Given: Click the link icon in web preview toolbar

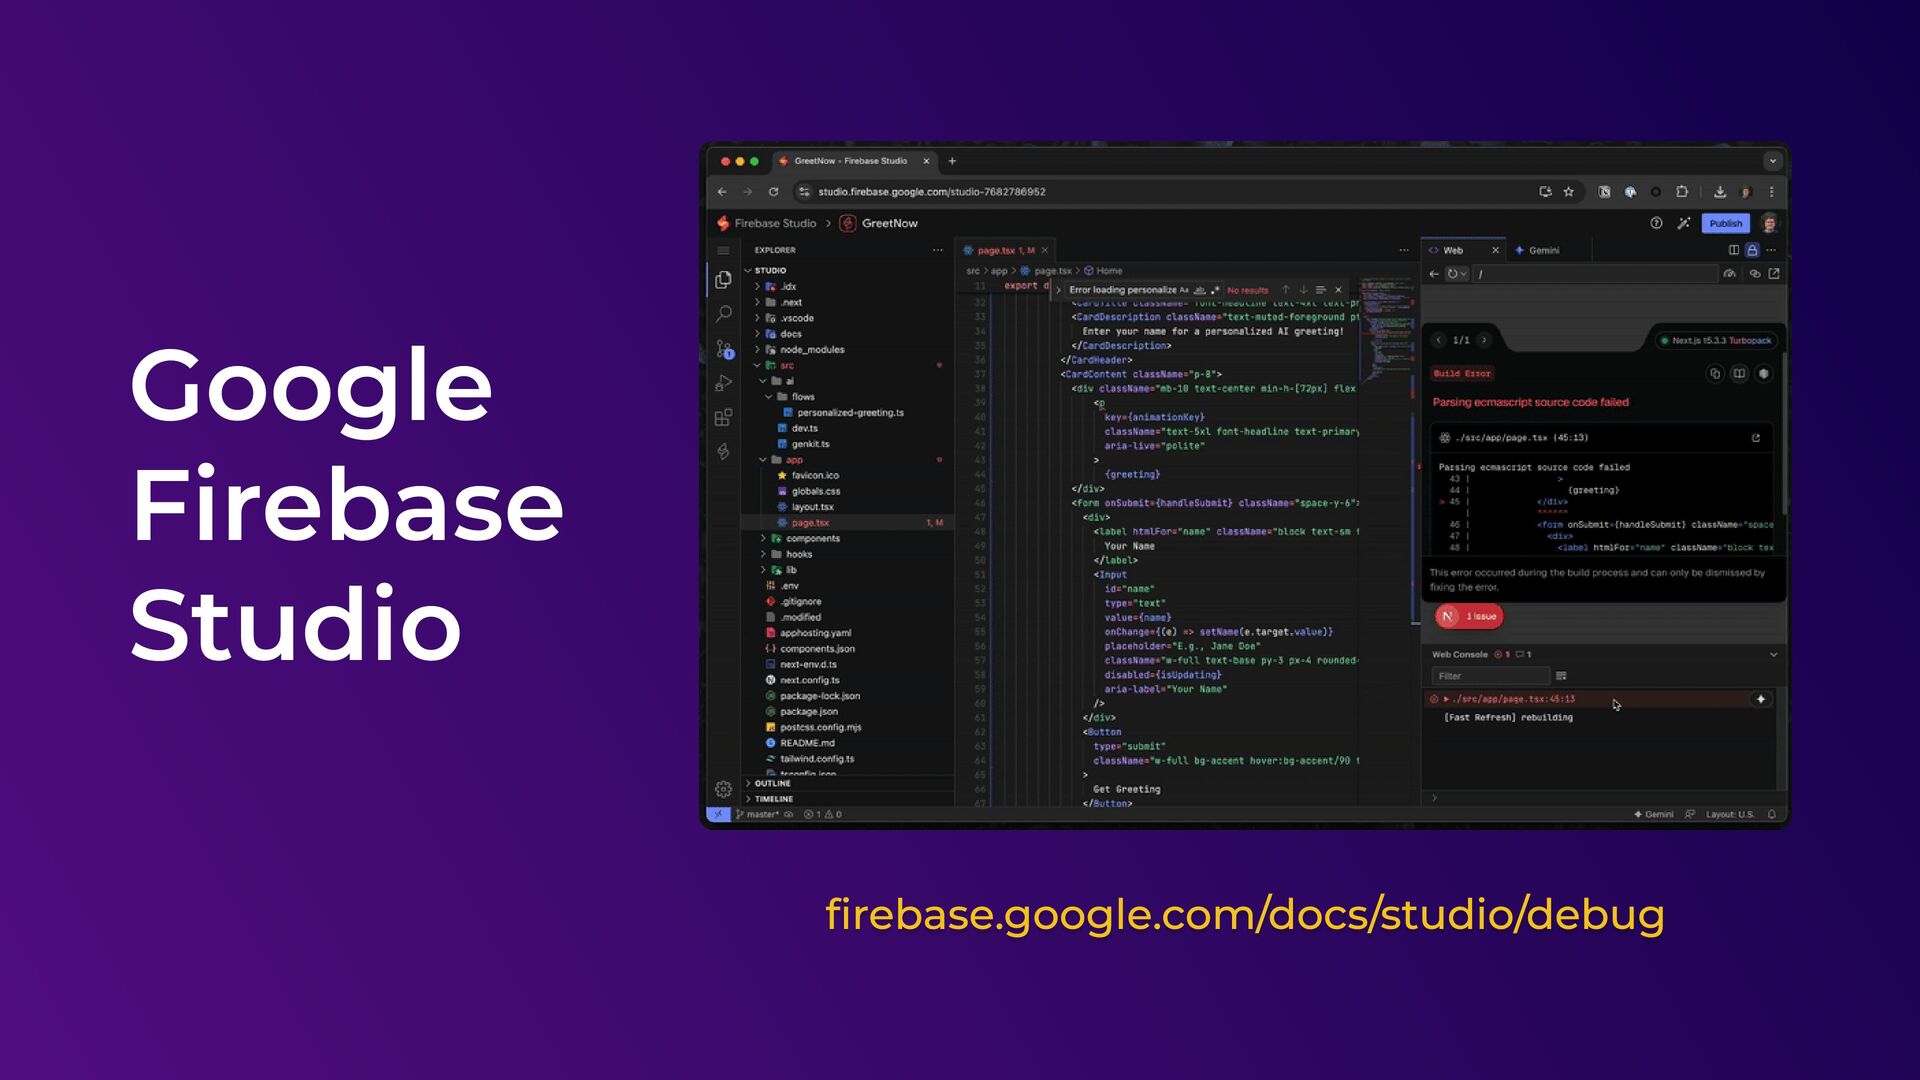Looking at the screenshot, I should 1754,273.
